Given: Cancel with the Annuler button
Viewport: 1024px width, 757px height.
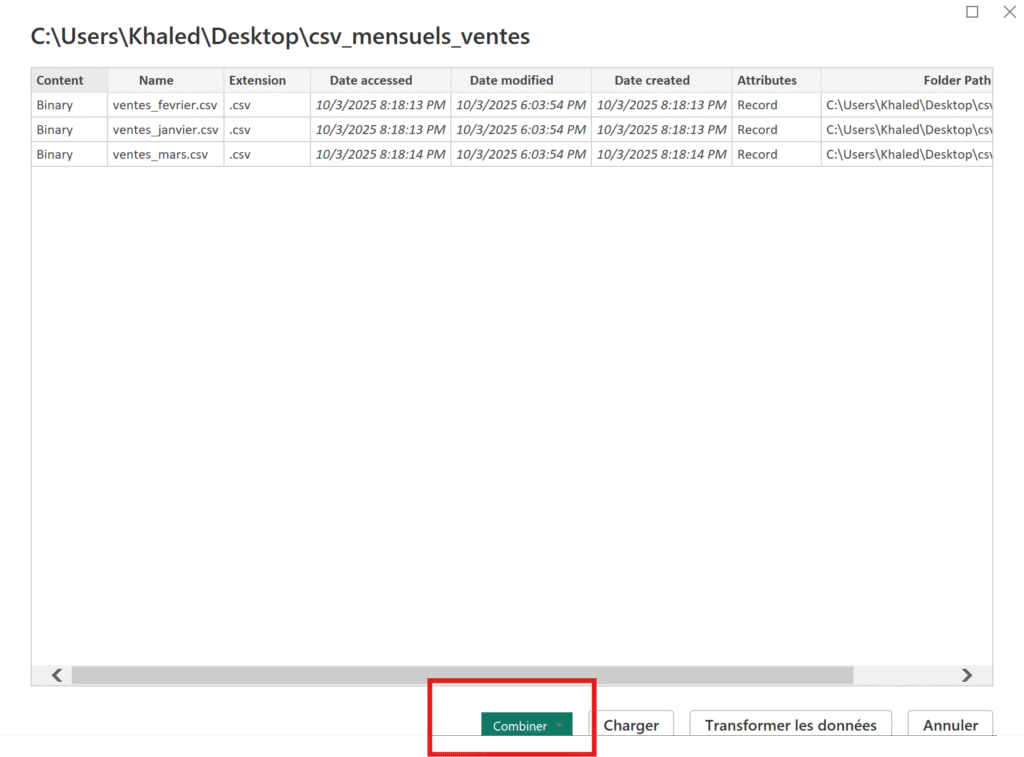Looking at the screenshot, I should (950, 725).
